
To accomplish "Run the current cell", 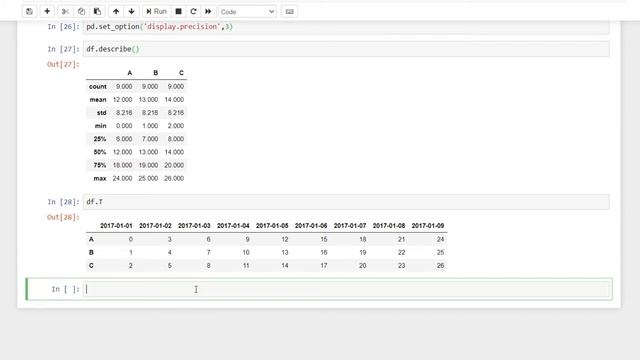I will (x=156, y=11).
